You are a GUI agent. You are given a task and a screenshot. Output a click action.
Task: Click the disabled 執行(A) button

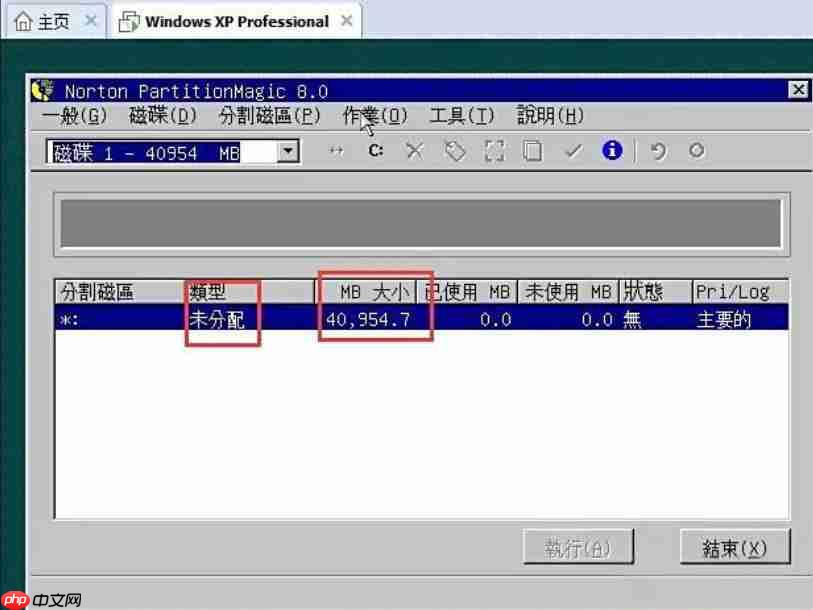point(579,547)
